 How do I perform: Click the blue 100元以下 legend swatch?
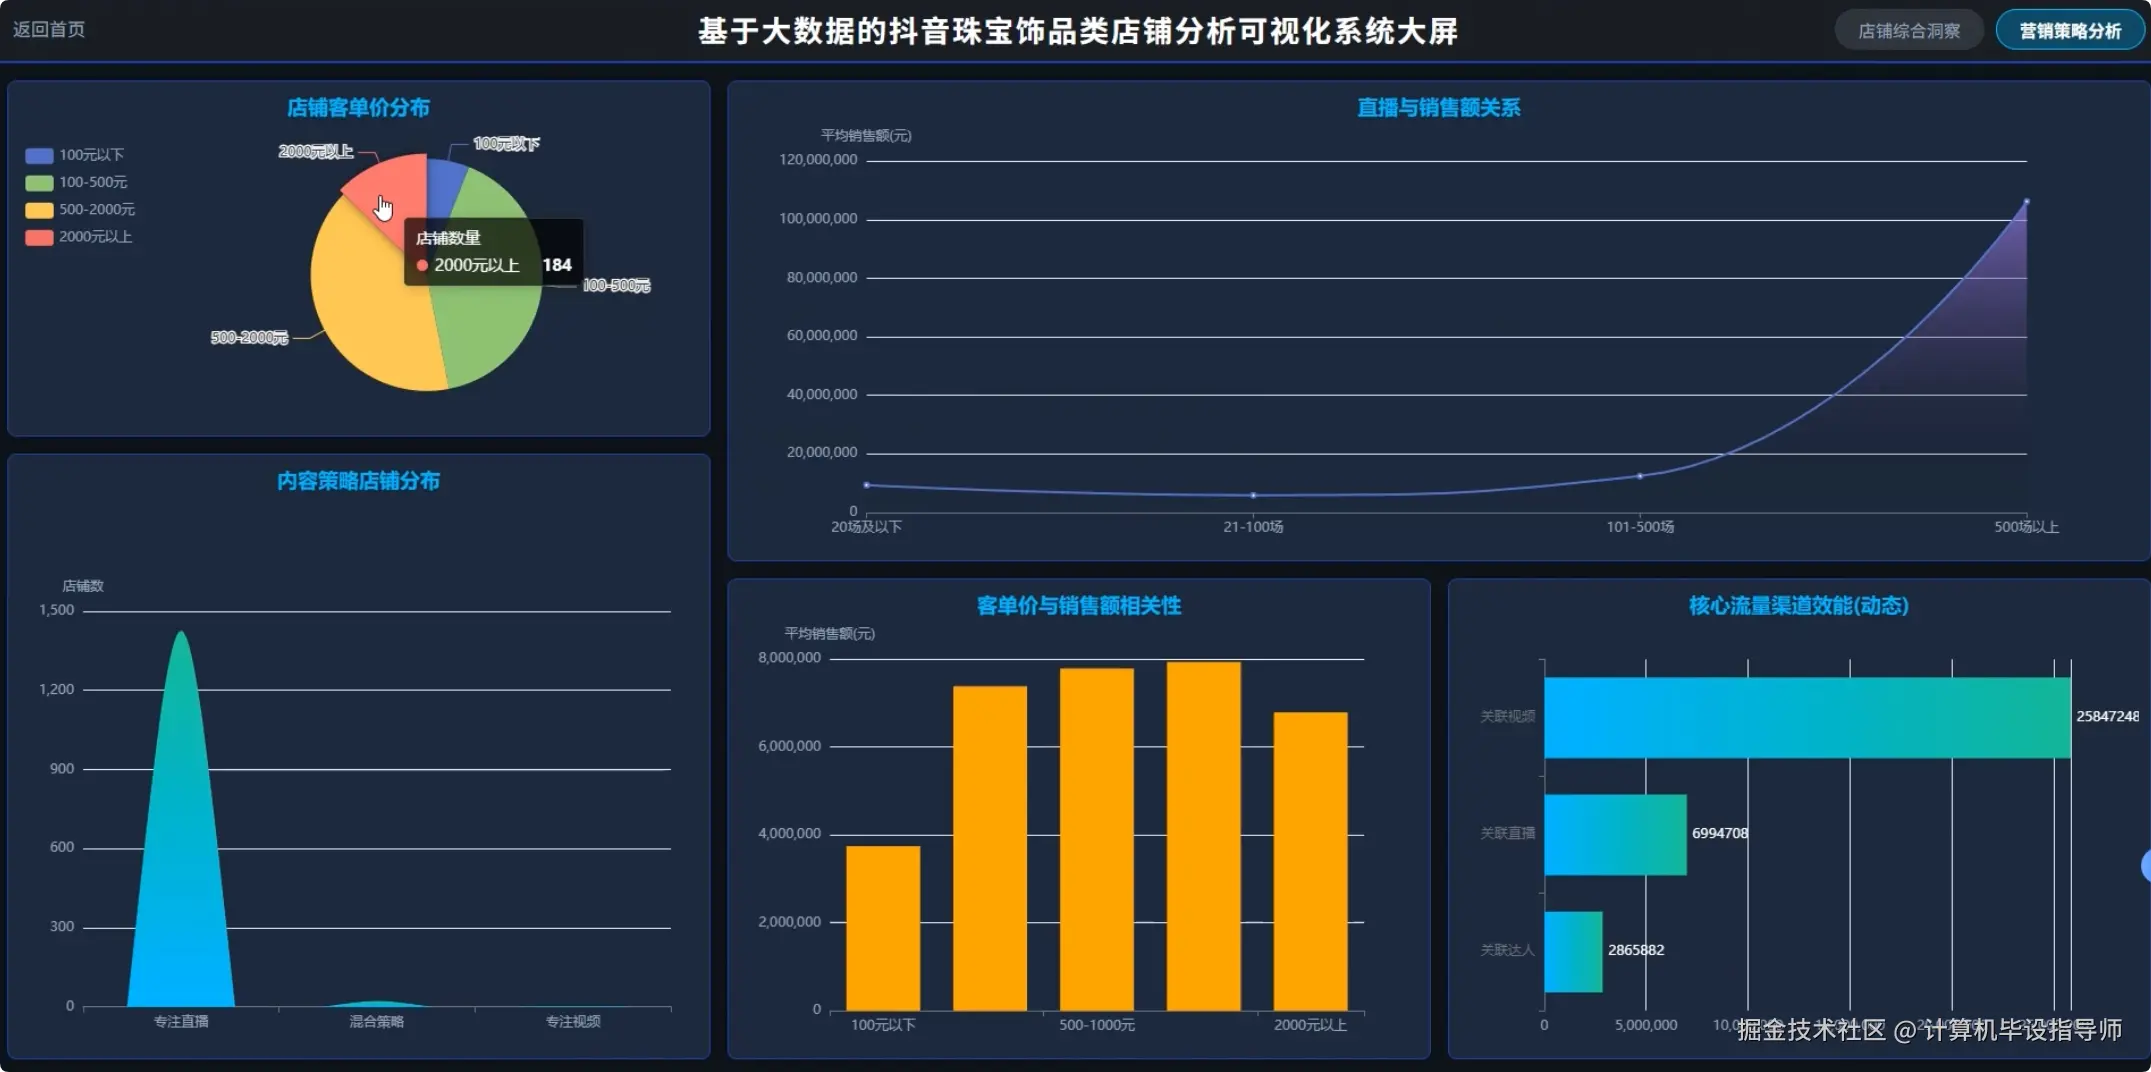[39, 155]
